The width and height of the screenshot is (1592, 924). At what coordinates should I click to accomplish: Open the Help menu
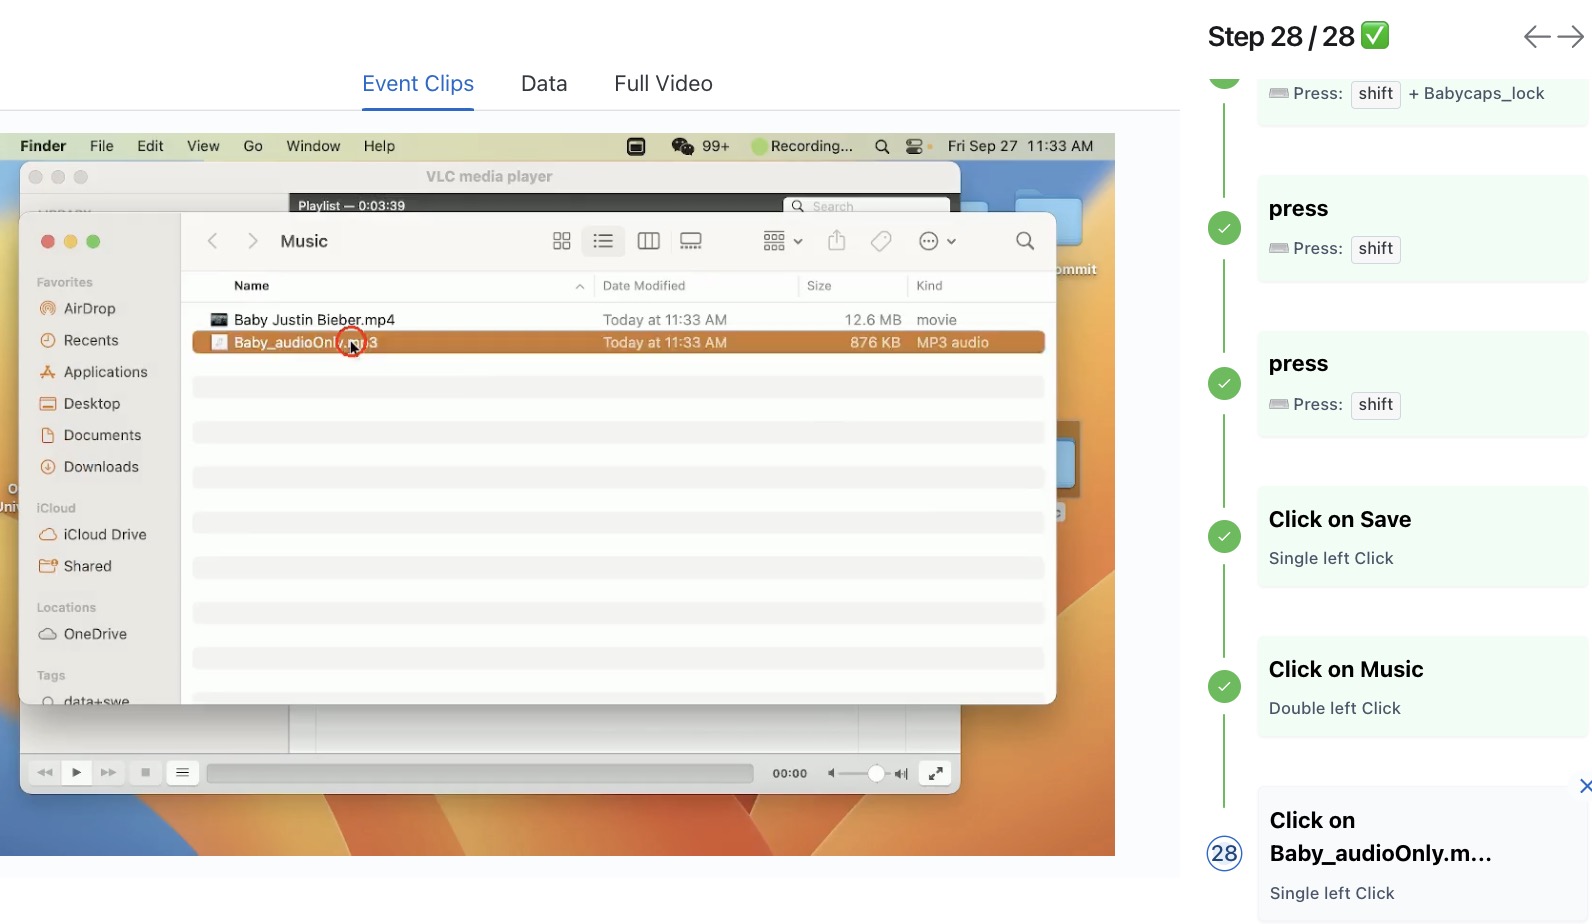coord(379,146)
